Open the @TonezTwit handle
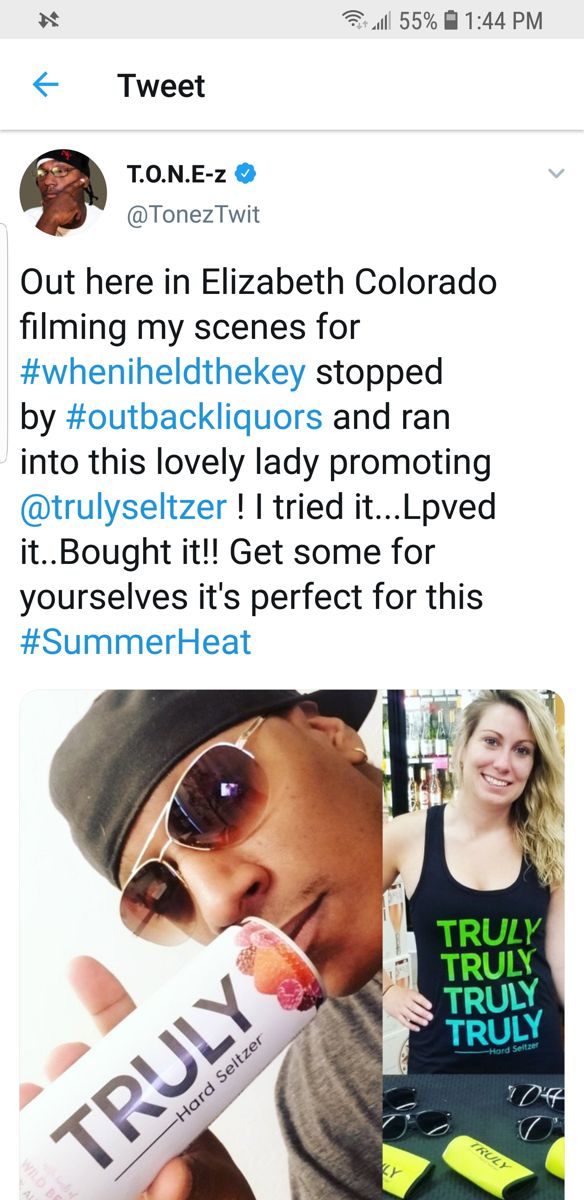Screen dimensions: 584x1200 click(x=193, y=214)
